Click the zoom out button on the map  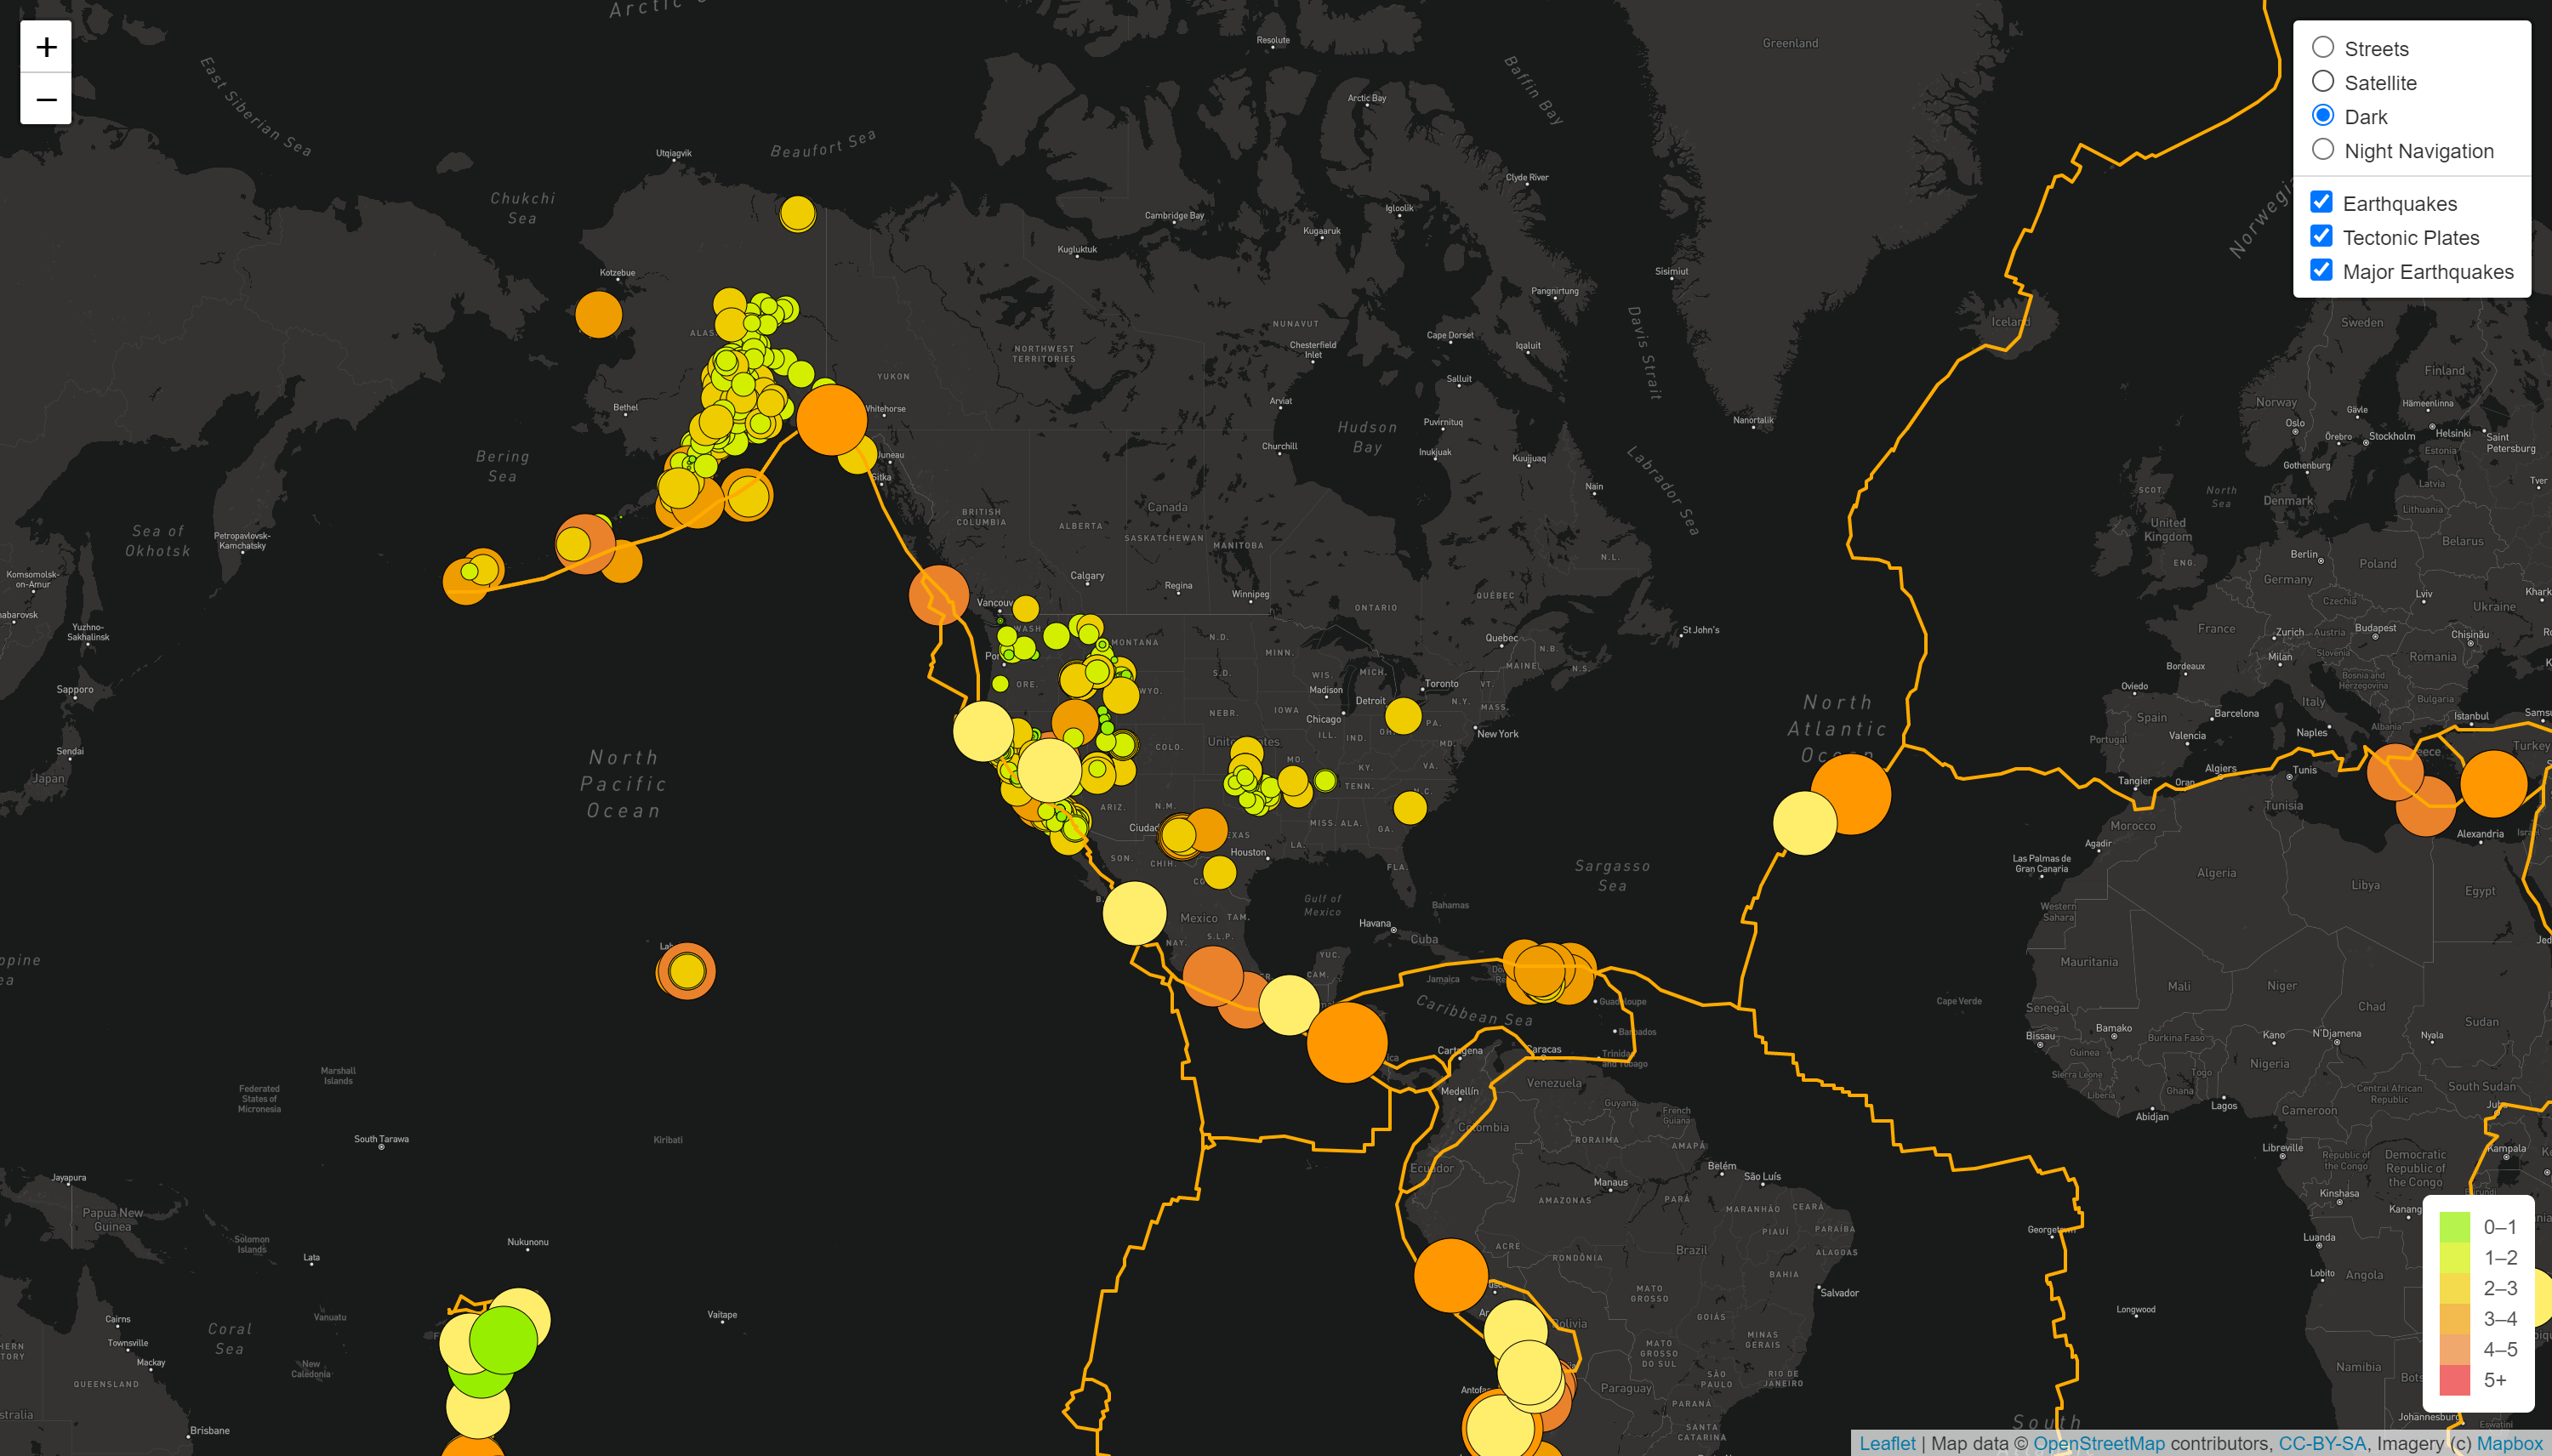(45, 99)
